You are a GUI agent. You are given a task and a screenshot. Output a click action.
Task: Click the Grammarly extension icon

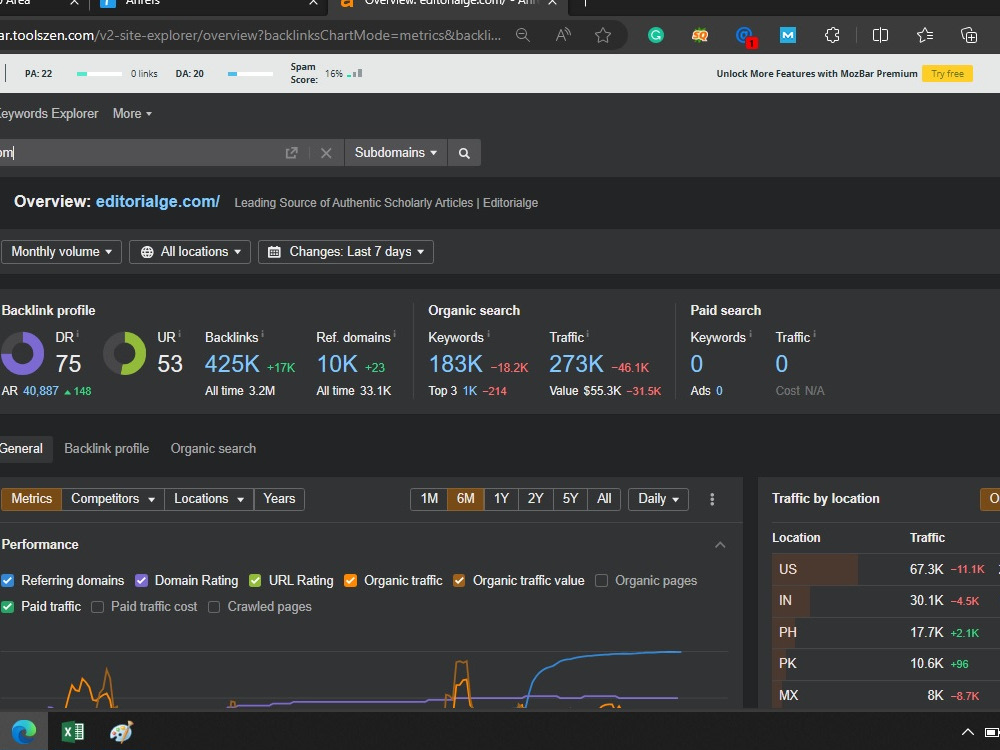point(656,35)
